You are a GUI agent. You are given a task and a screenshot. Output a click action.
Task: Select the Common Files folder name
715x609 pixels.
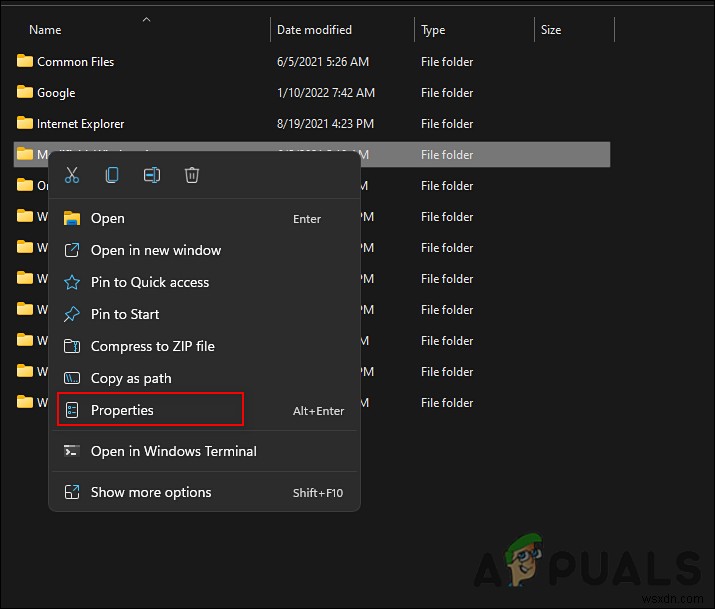76,62
